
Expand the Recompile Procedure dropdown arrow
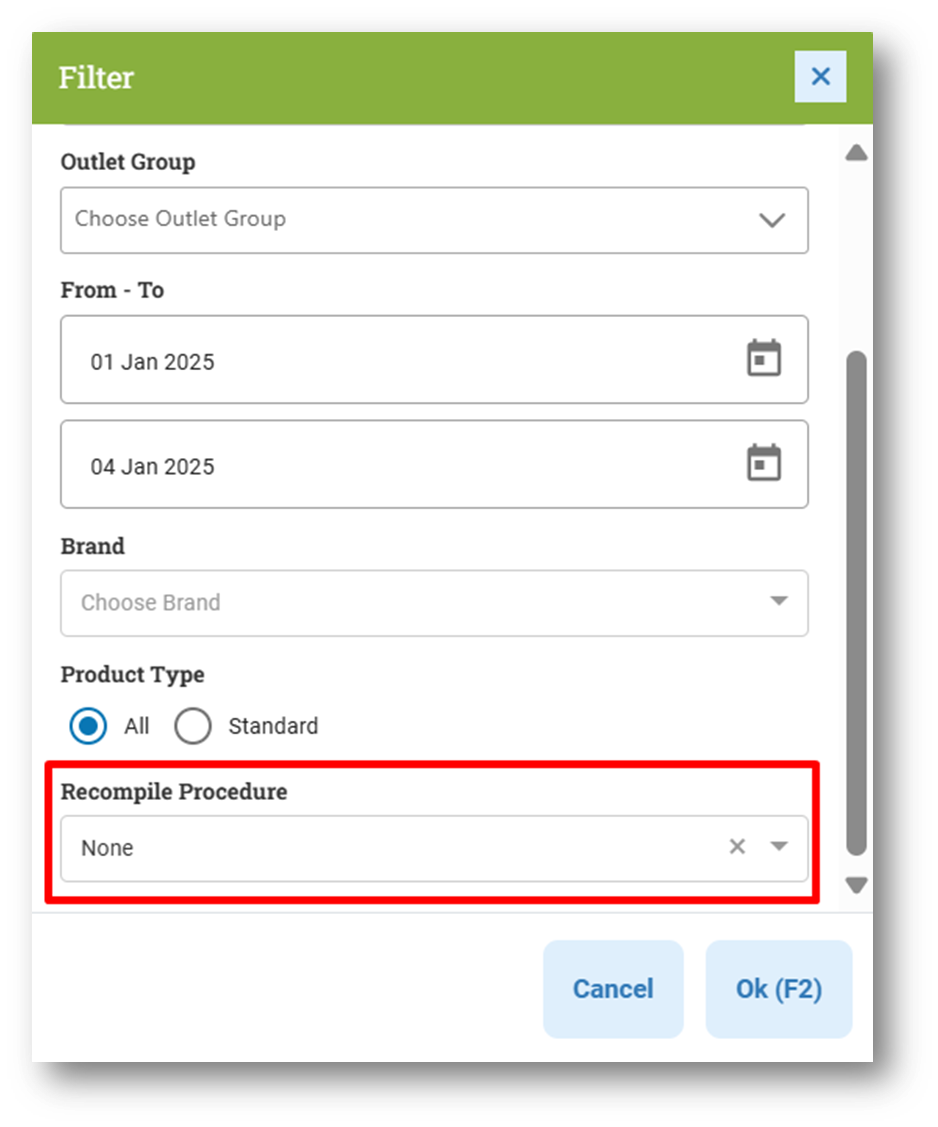(779, 847)
